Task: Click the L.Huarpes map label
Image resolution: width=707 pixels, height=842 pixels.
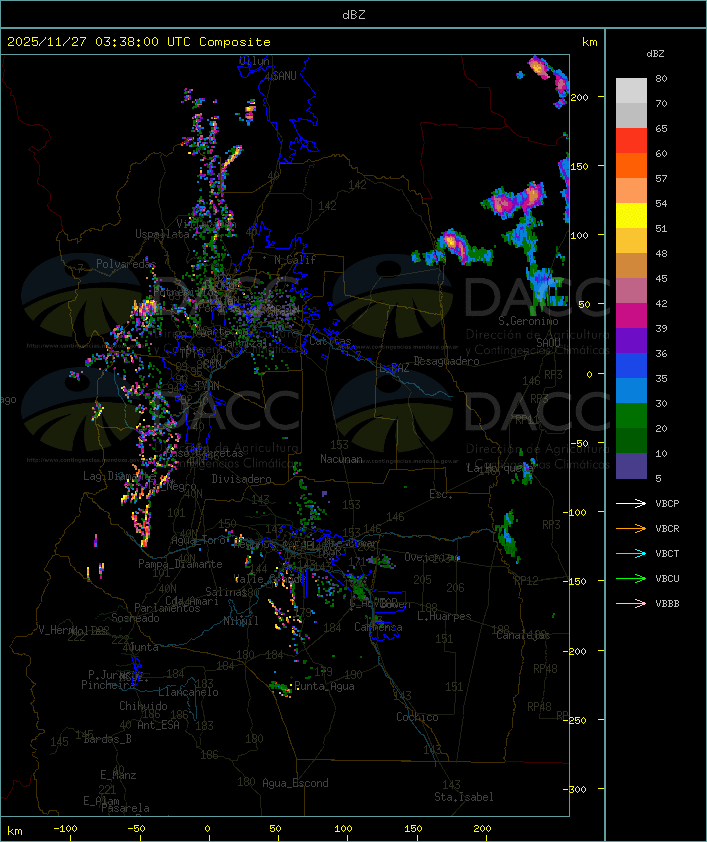Action: 444,616
